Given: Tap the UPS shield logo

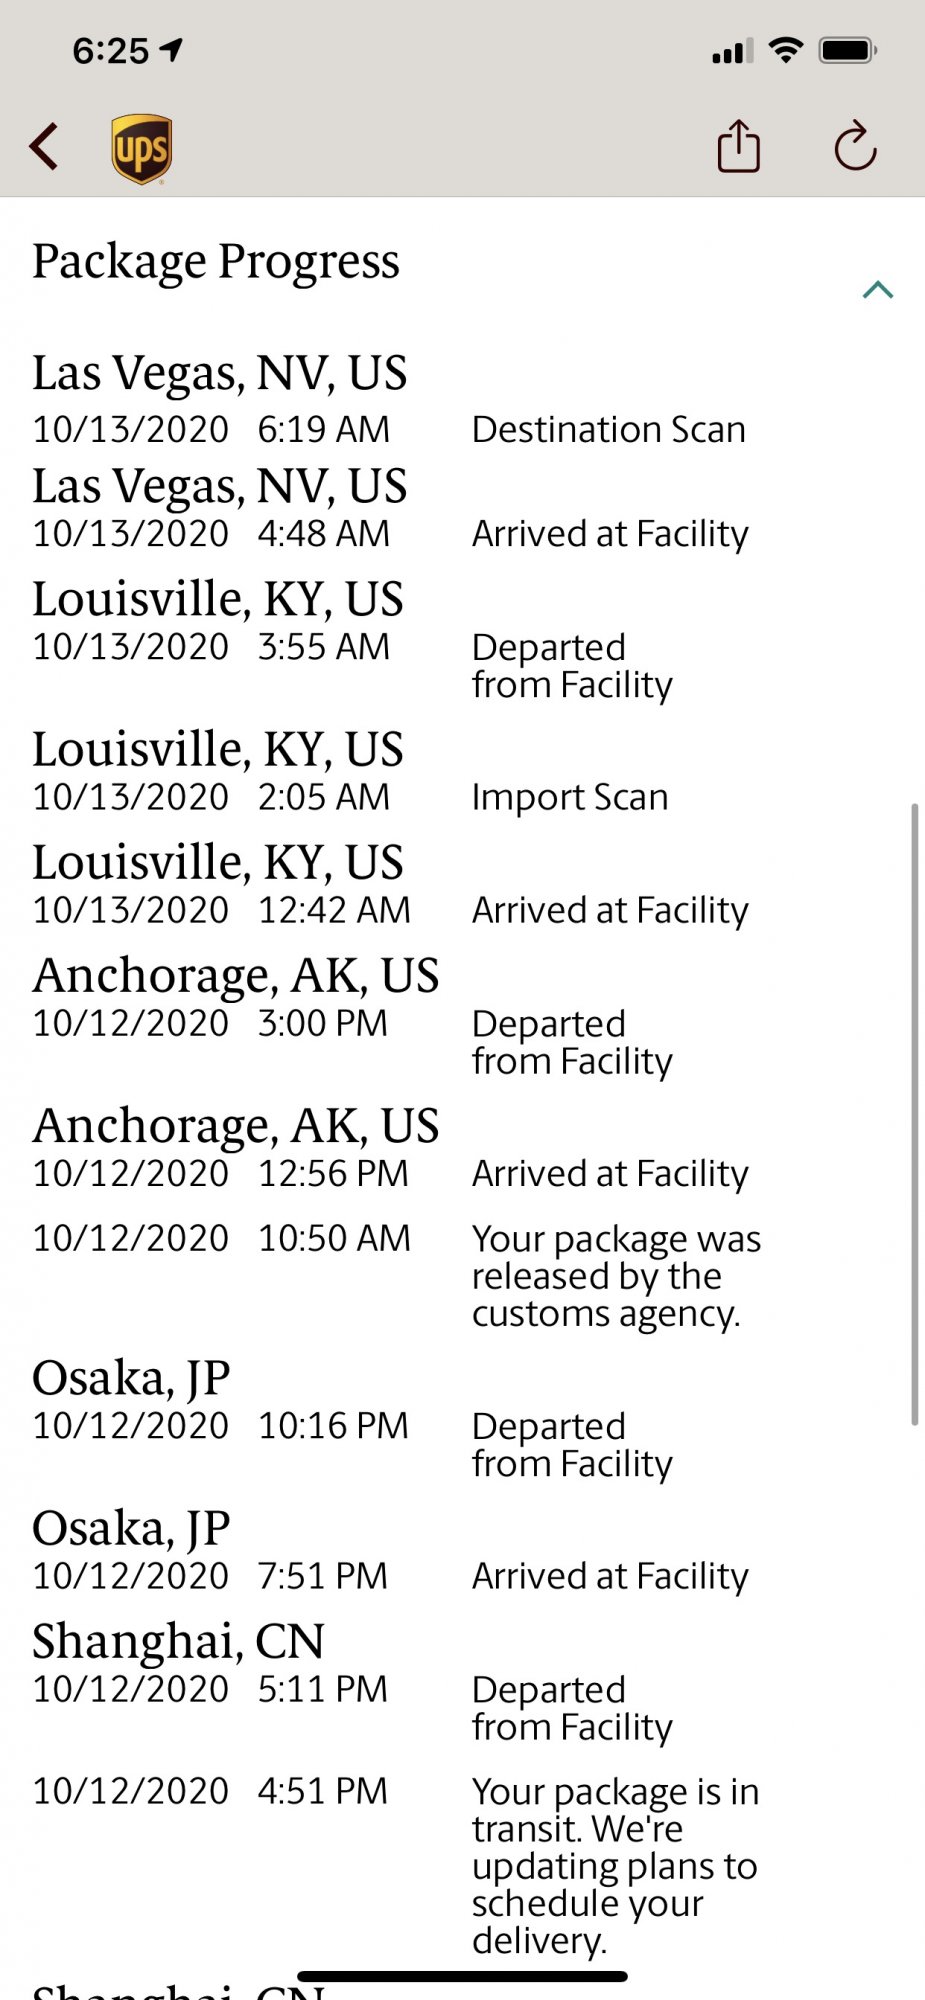Looking at the screenshot, I should (141, 149).
